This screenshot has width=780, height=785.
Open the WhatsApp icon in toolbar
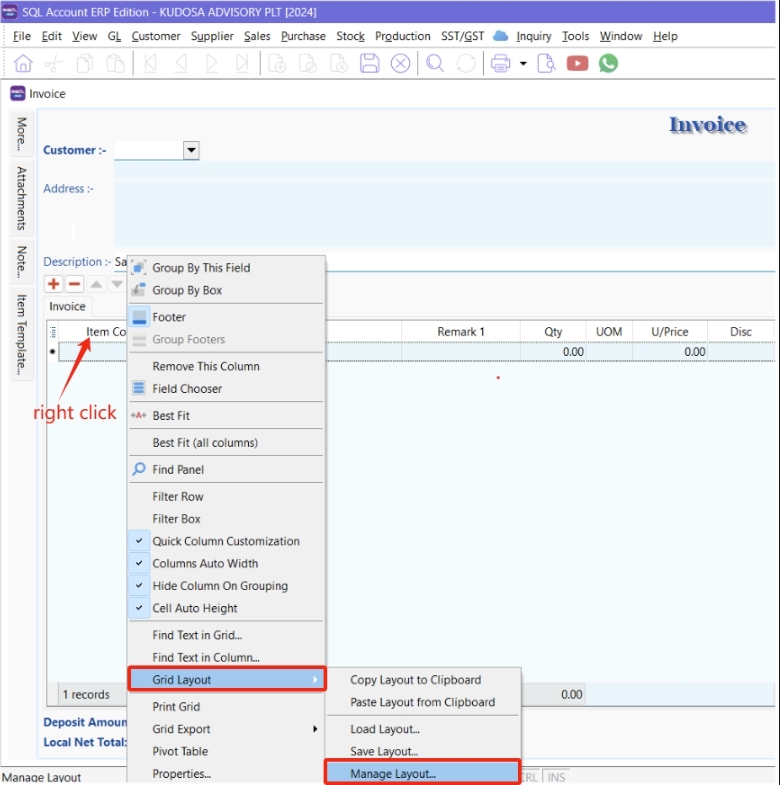(608, 63)
